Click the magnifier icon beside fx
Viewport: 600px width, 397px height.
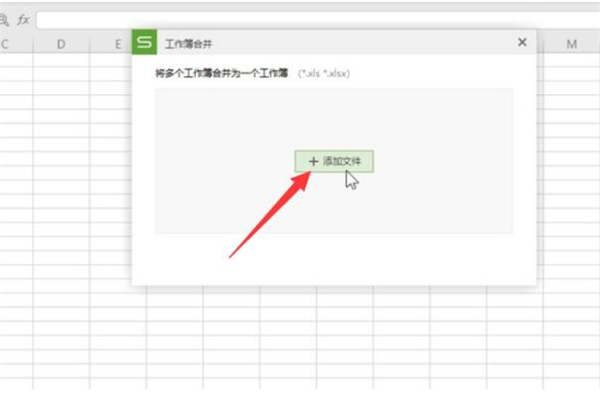pos(4,20)
